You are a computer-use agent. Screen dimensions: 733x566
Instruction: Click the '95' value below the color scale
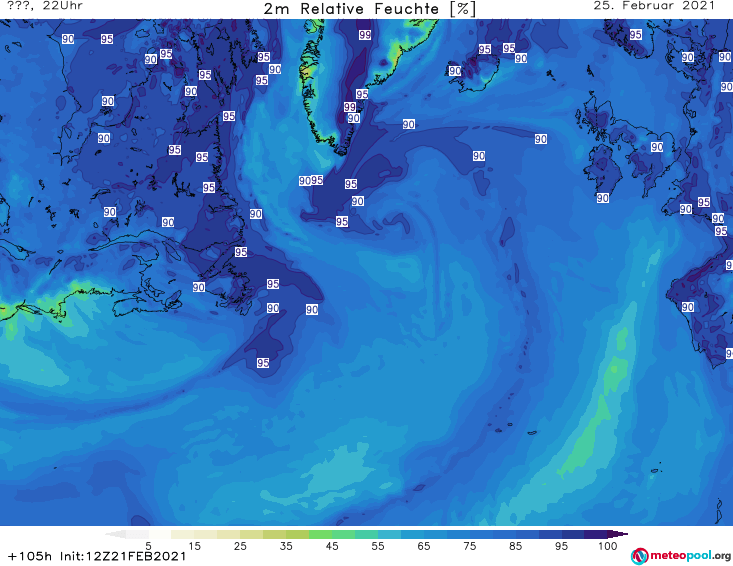(561, 546)
